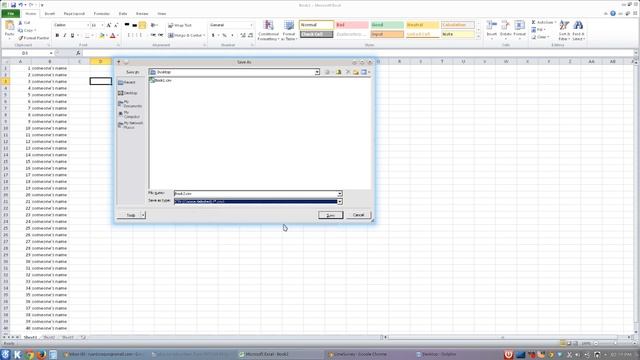
Task: Toggle Wrap Text
Action: (x=180, y=25)
